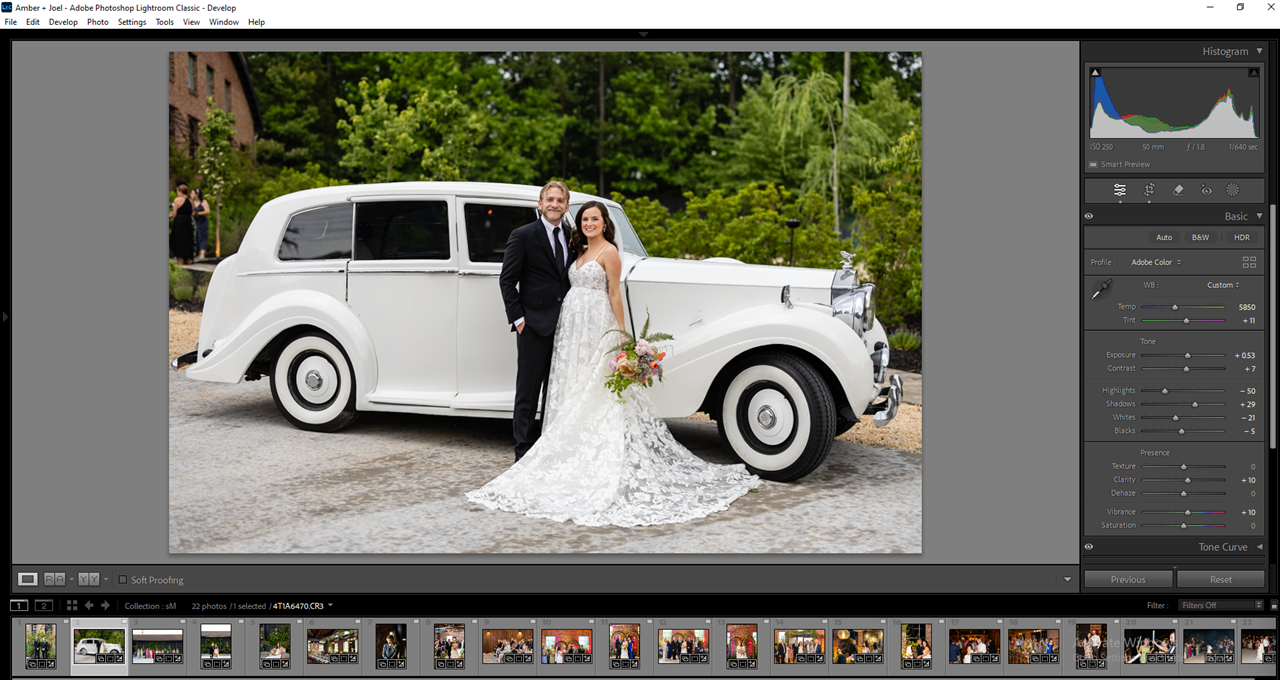Select the Healing eraser tool
The width and height of the screenshot is (1280, 680).
coord(1178,190)
